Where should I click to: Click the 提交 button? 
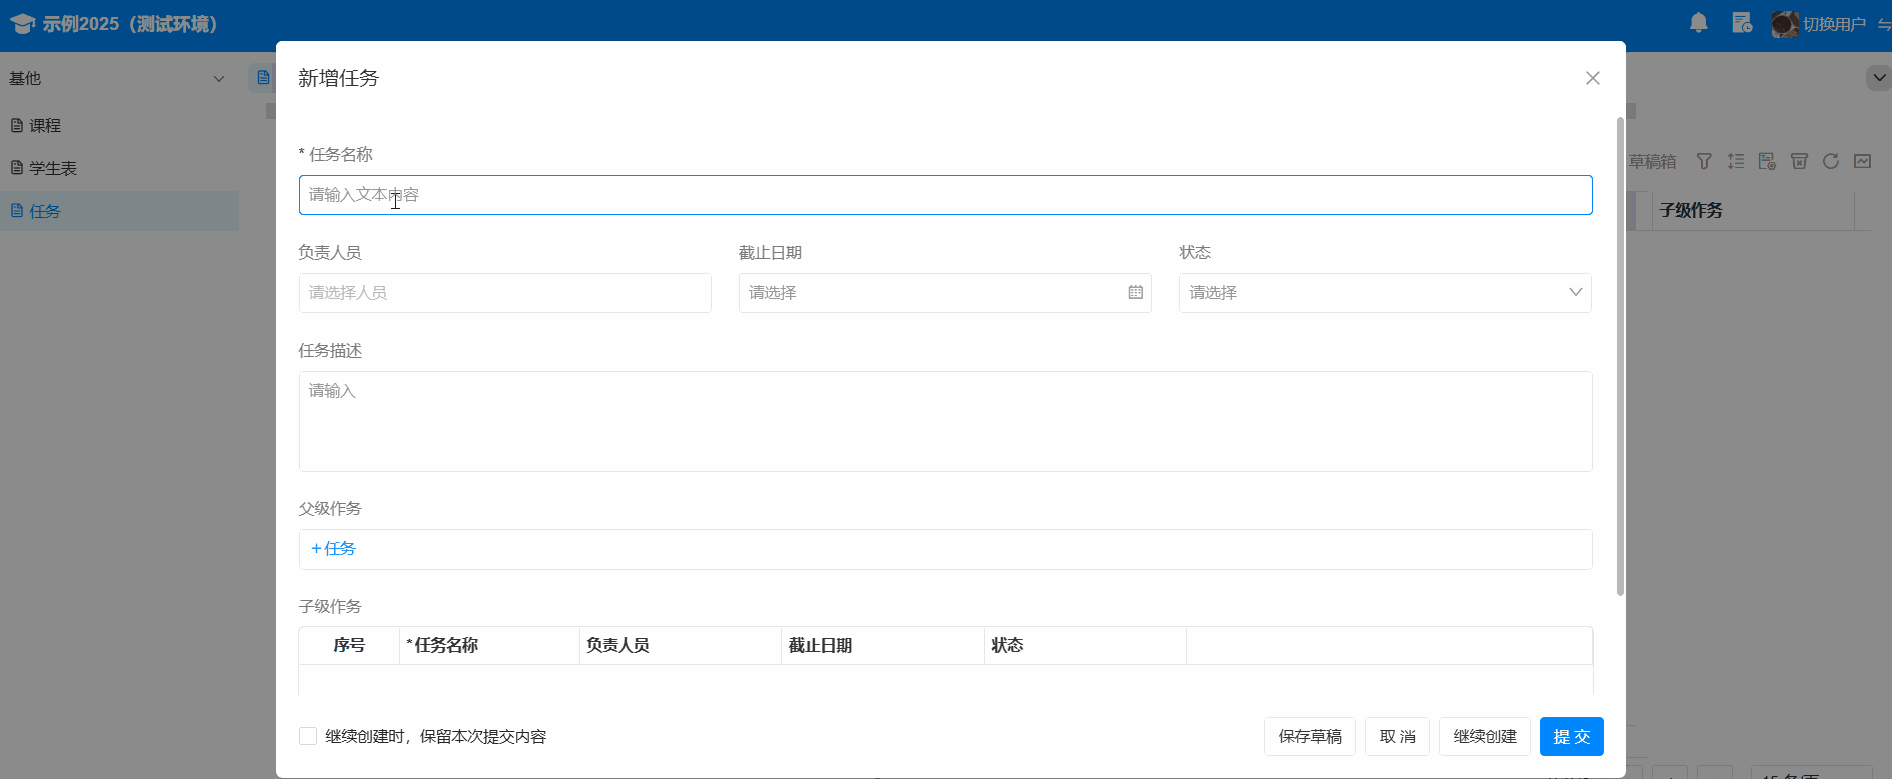pos(1571,737)
